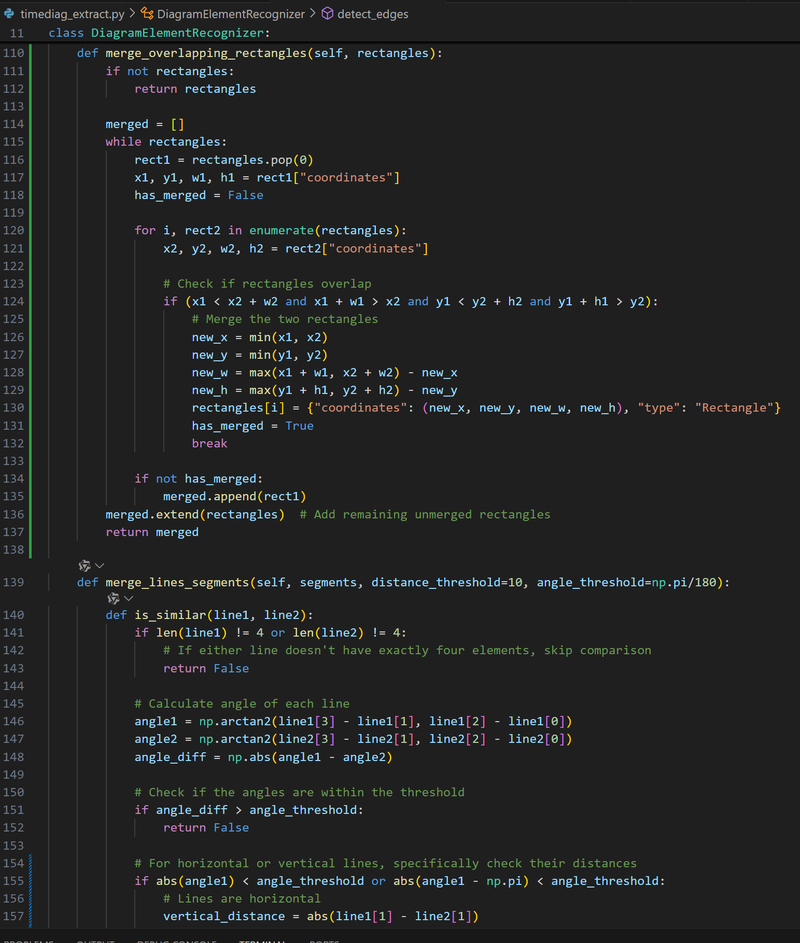800x943 pixels.
Task: Click 'if angle_diff > angle_threshold:' line
Action: [249, 810]
